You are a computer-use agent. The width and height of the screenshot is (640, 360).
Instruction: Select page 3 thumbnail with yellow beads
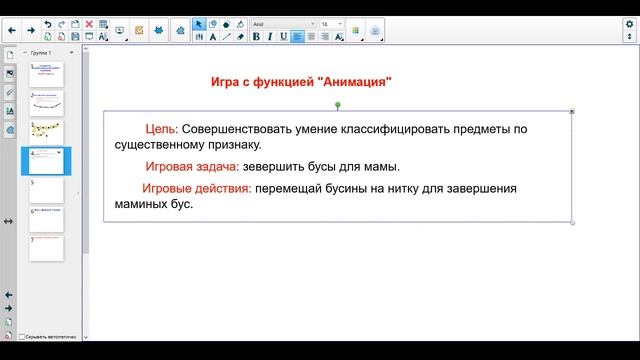(x=47, y=132)
